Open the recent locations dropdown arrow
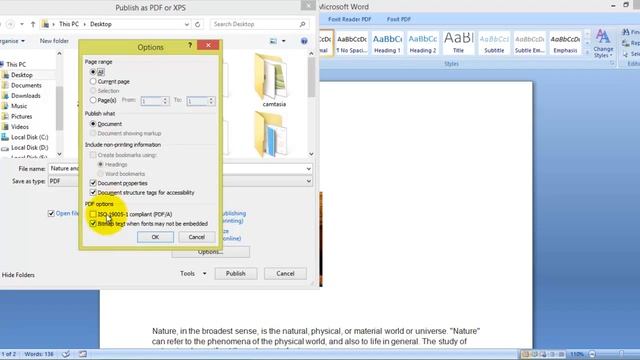Viewport: 640px width, 360px height. 22,24
